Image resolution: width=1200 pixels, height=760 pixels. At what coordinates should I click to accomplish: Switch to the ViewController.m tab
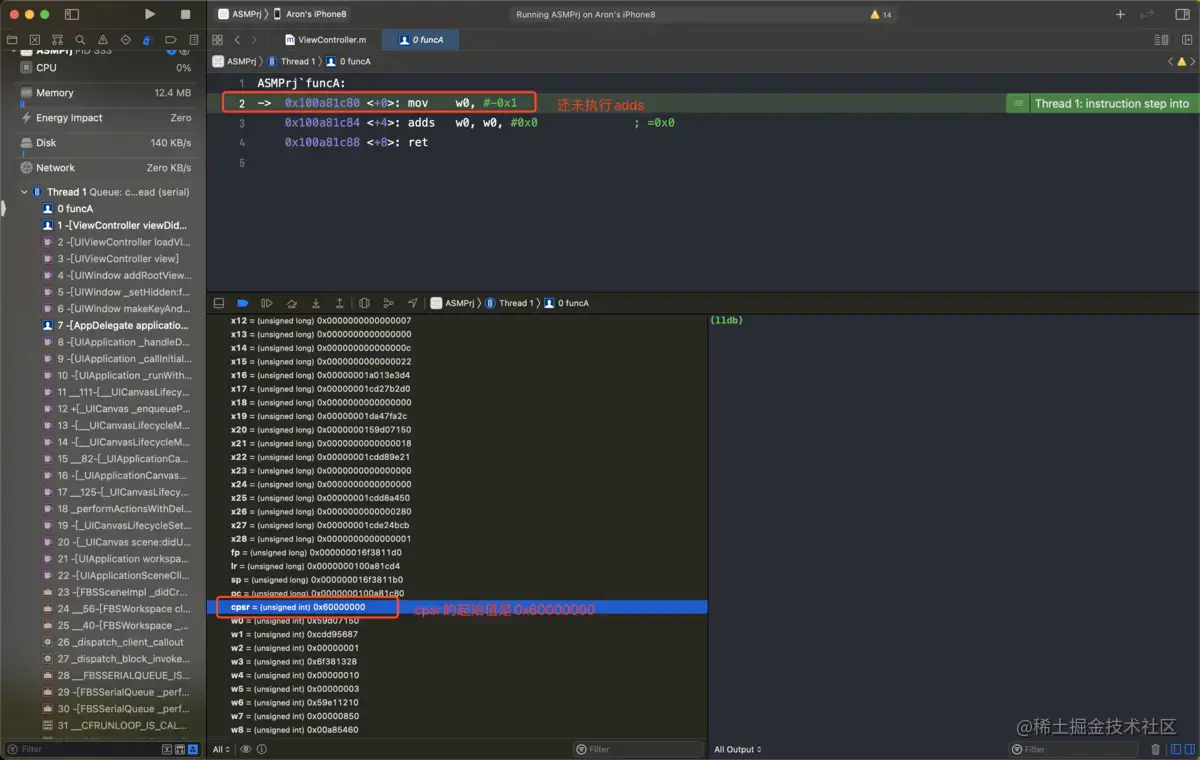pyautogui.click(x=325, y=40)
